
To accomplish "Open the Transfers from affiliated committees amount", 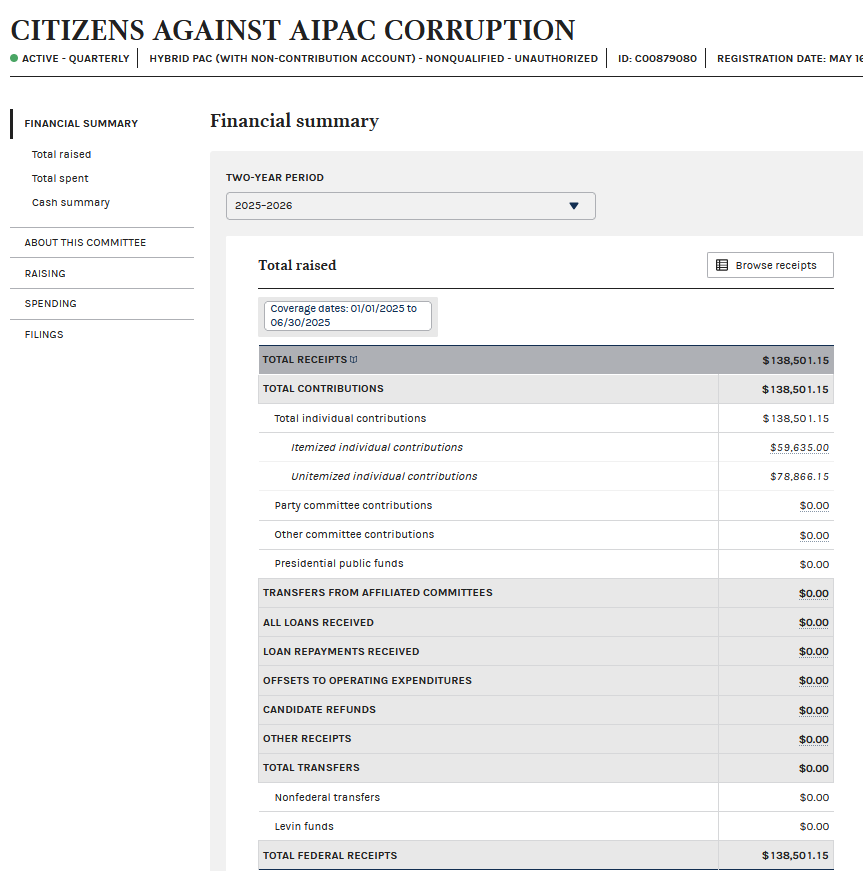I will 813,593.
